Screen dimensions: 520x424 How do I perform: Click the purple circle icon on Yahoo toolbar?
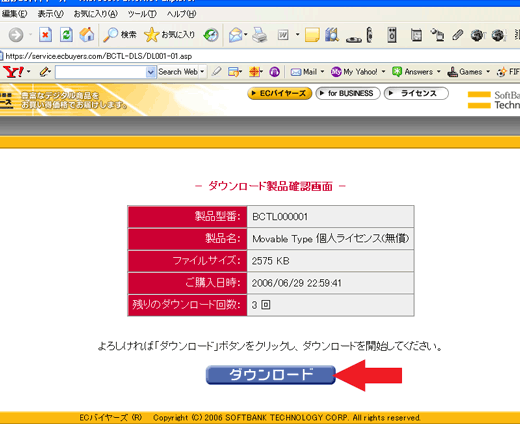[x=274, y=72]
